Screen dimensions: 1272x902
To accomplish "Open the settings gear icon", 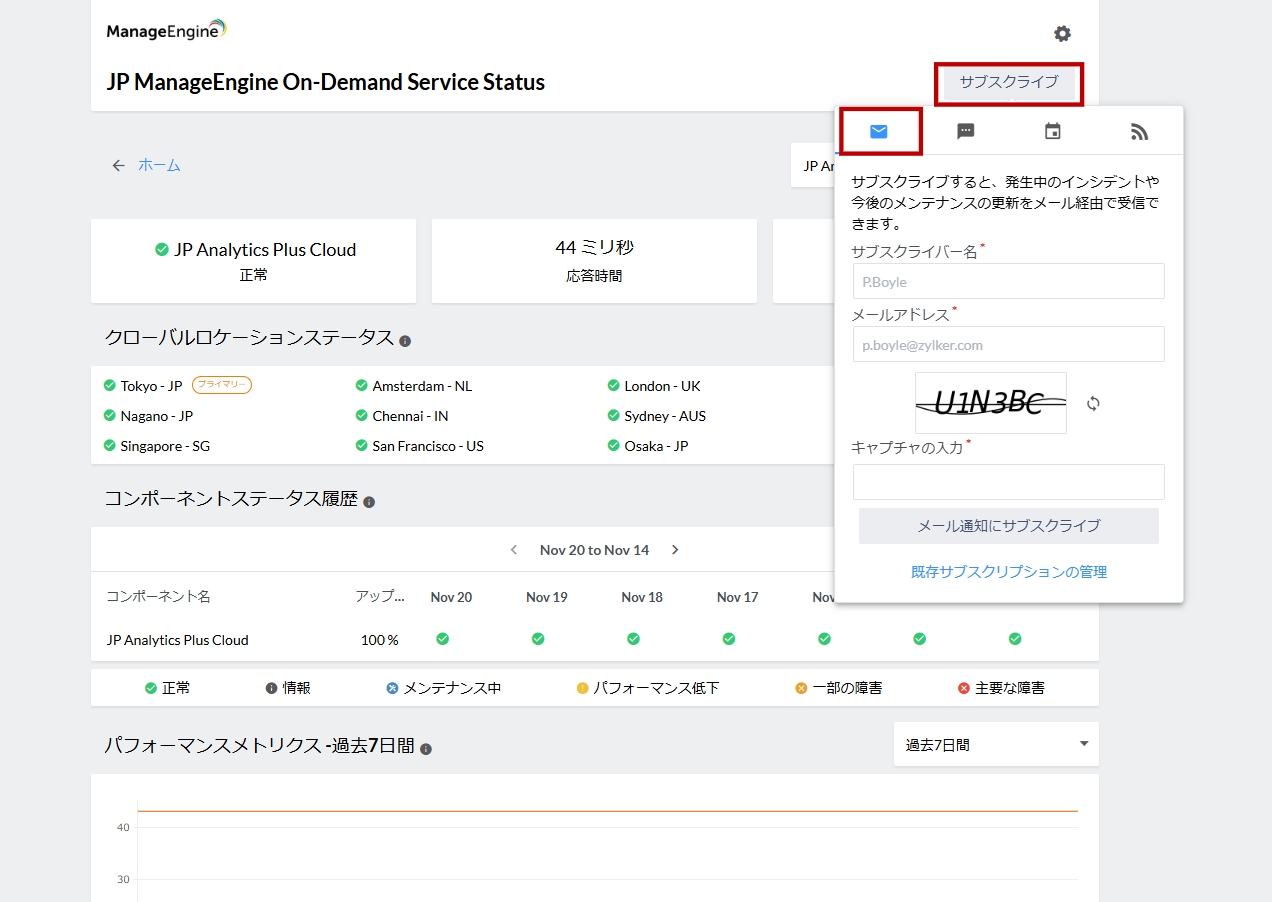I will (x=1062, y=34).
